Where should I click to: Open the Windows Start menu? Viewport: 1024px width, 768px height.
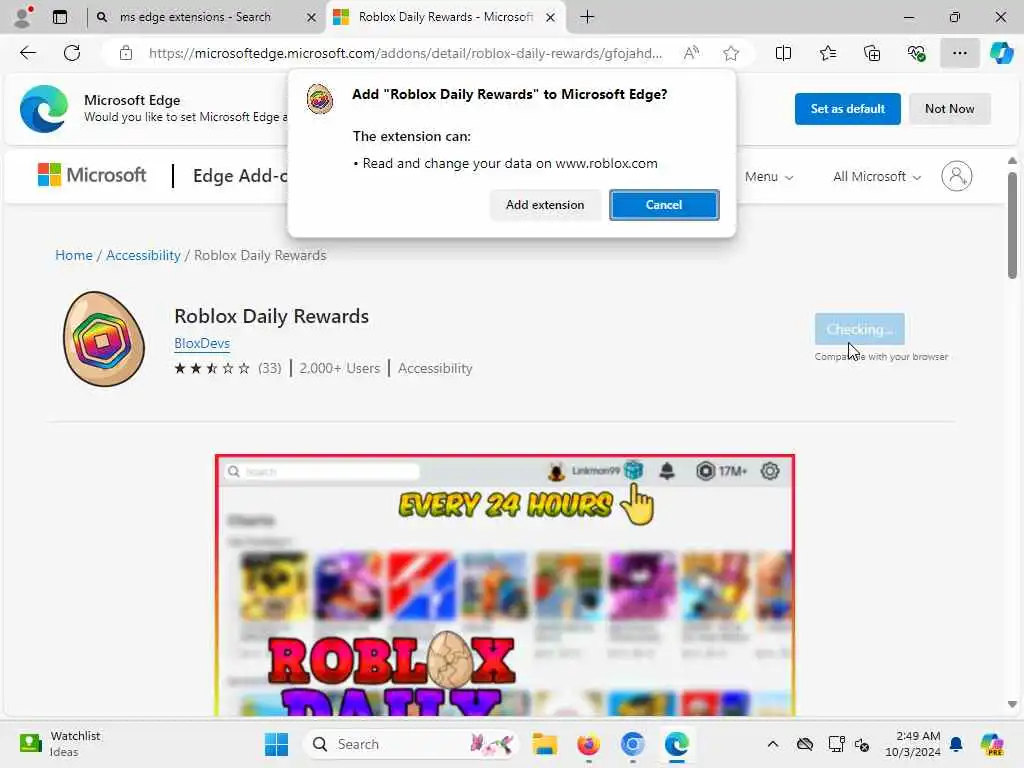[x=276, y=744]
